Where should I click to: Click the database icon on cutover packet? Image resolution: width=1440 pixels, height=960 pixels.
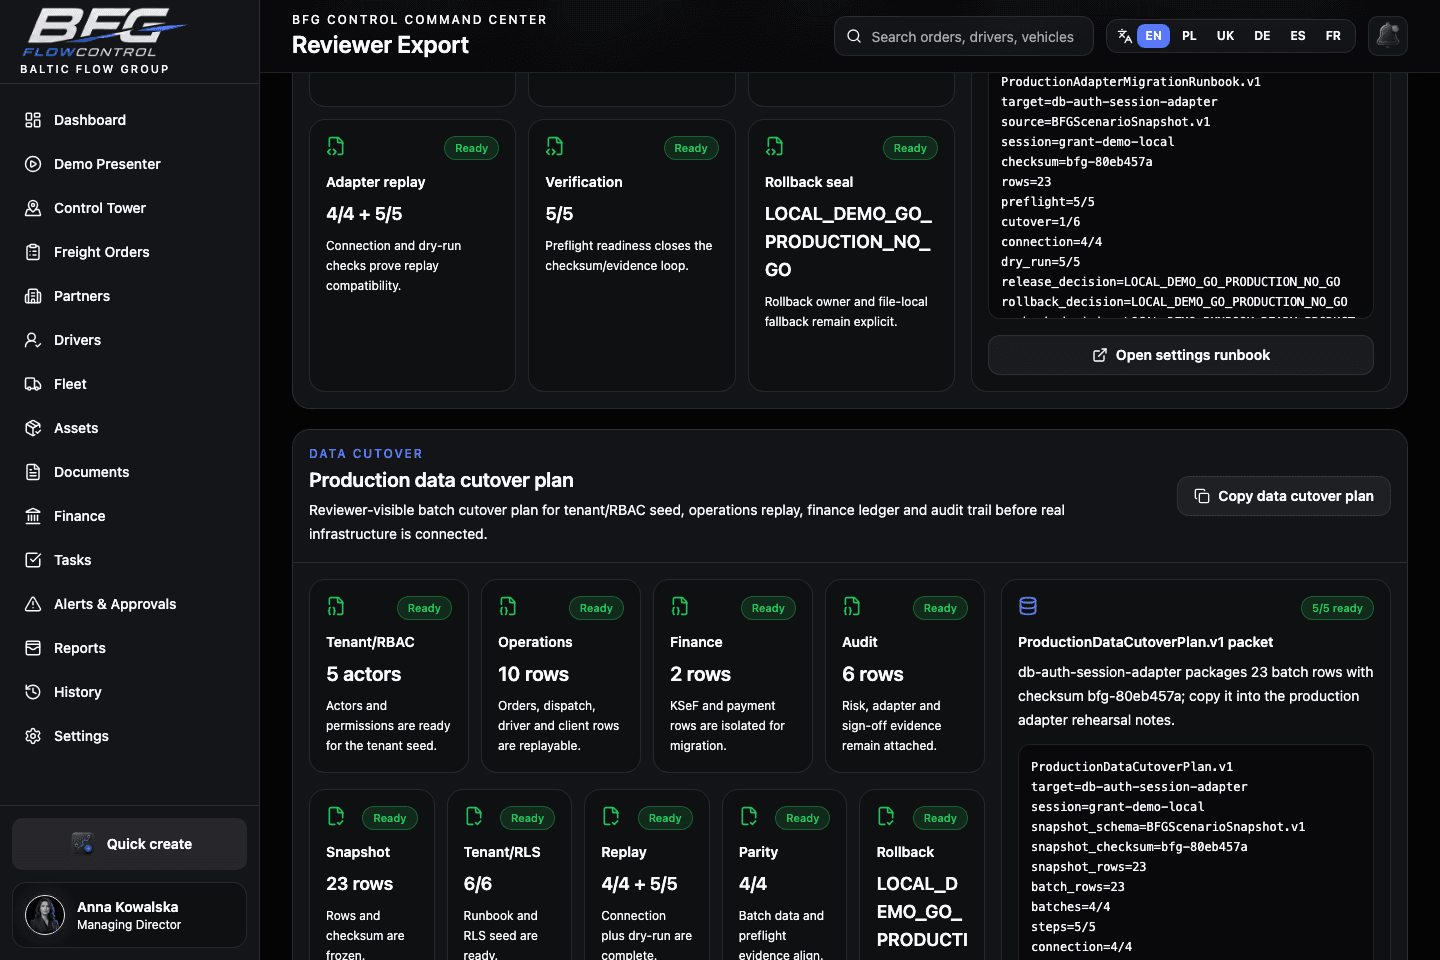[x=1028, y=606]
